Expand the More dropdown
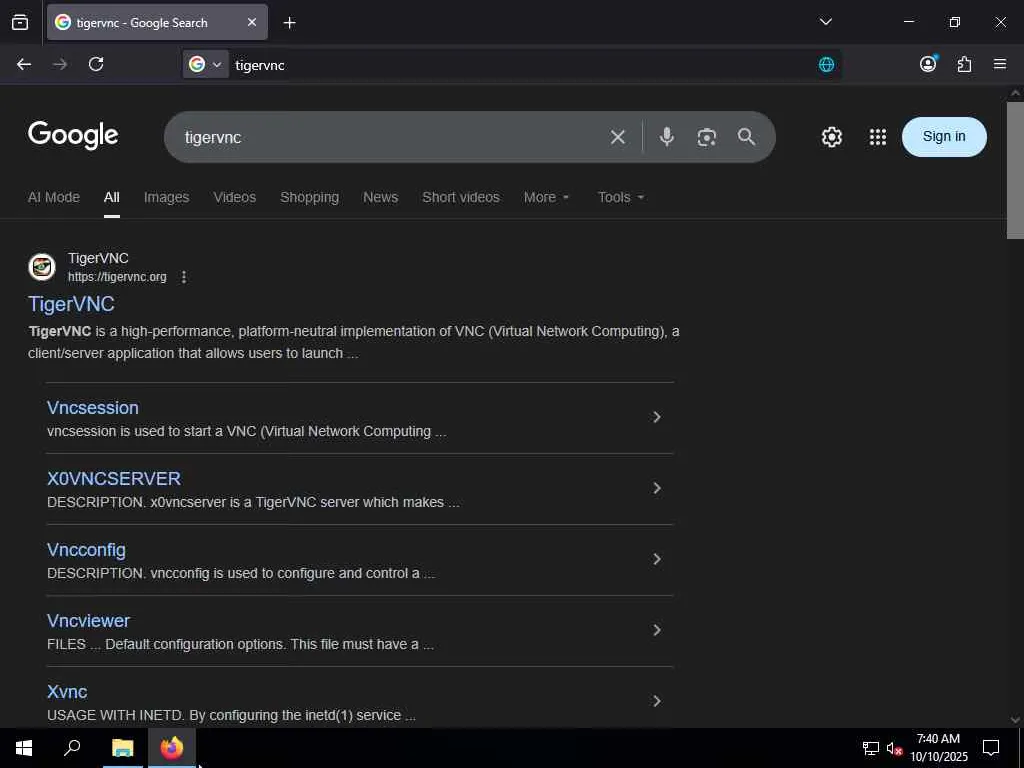1024x768 pixels. click(x=547, y=197)
